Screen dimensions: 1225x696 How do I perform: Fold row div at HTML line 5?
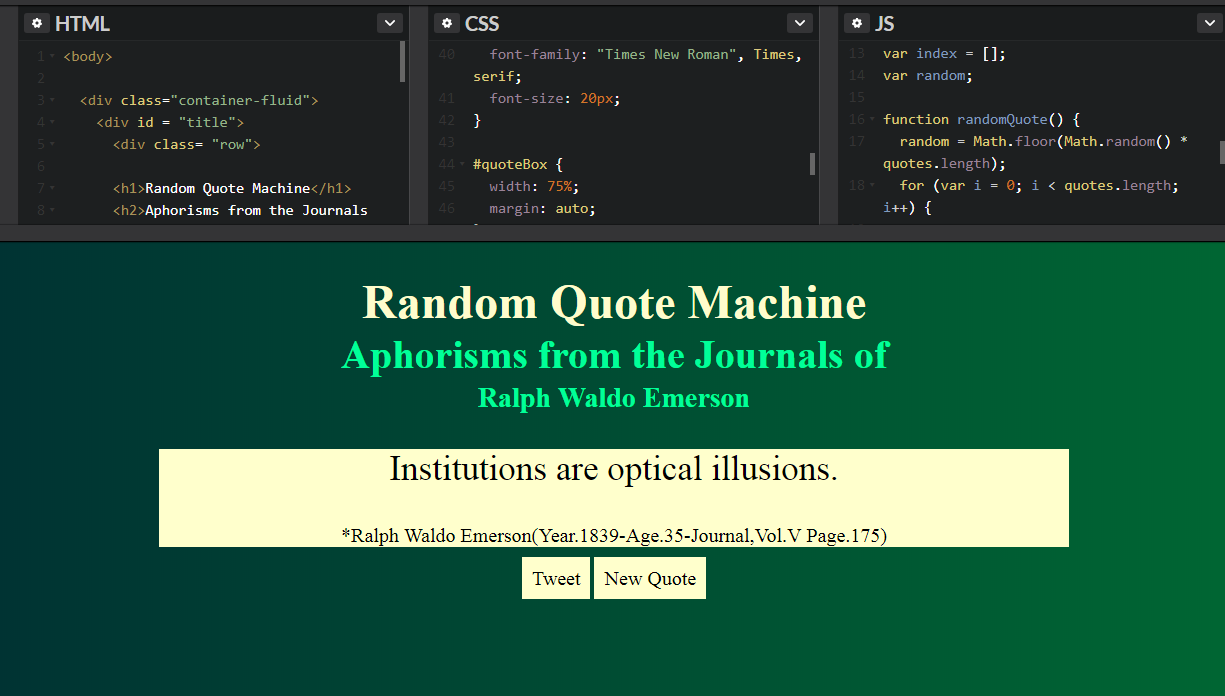click(52, 145)
